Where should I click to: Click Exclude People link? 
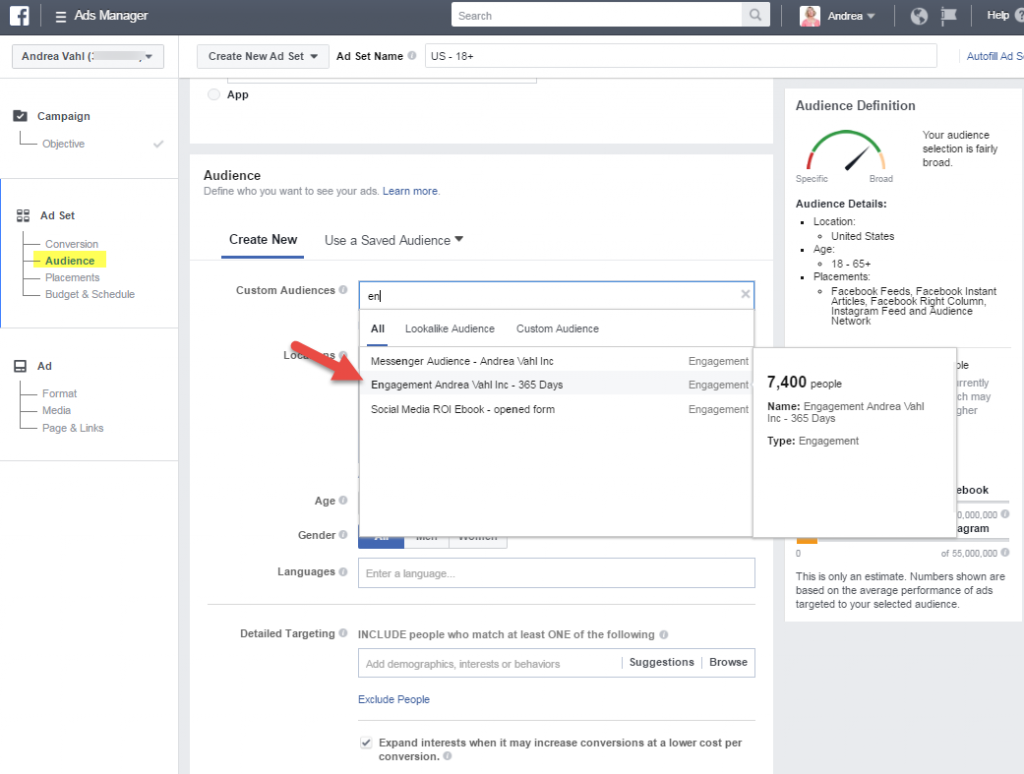pyautogui.click(x=394, y=699)
